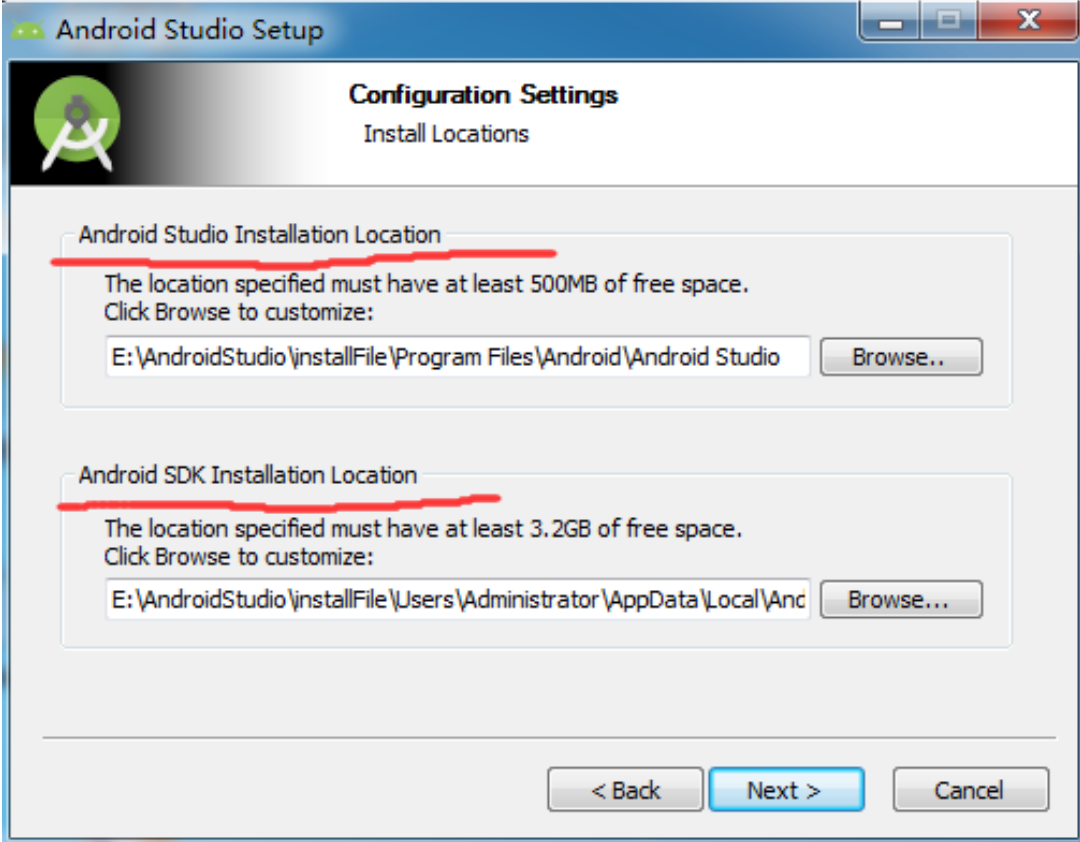Viewport: 1080px width, 842px height.
Task: Close the Android Studio Setup window
Action: (x=1028, y=22)
